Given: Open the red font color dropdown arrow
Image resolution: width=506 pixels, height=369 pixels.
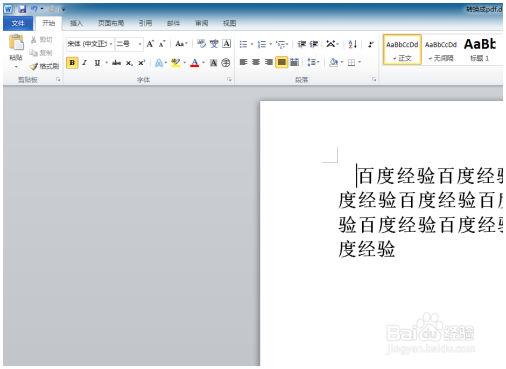Looking at the screenshot, I should click(203, 63).
